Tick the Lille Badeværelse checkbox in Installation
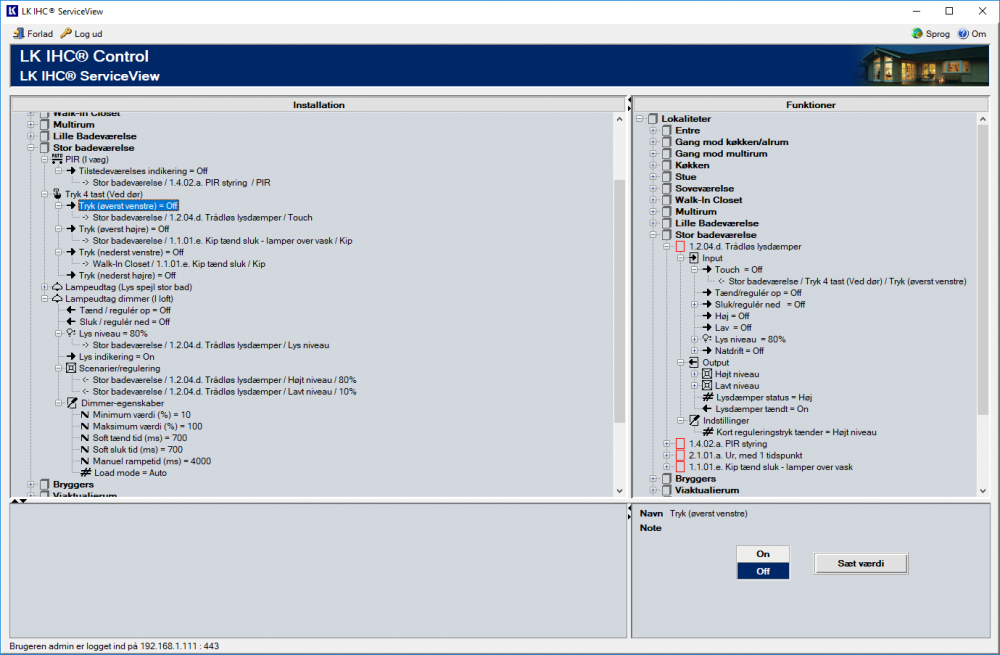Screen dimensions: 1000x655 point(45,136)
